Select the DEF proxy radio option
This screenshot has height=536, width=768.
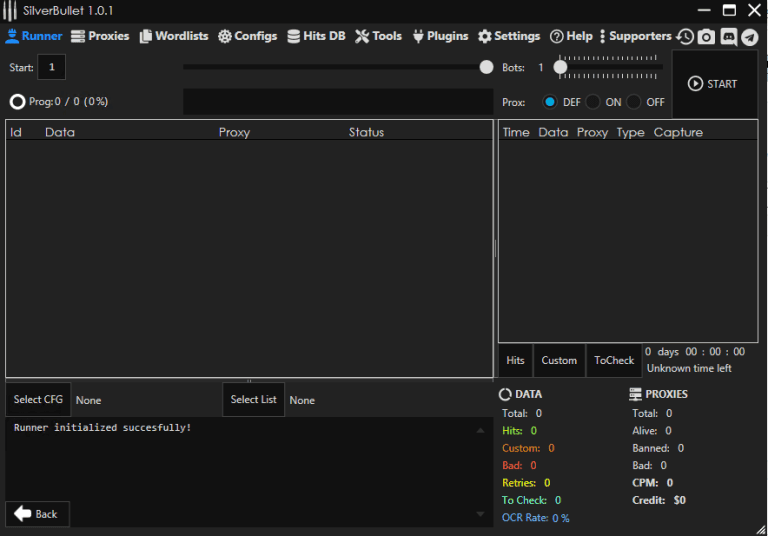point(550,102)
